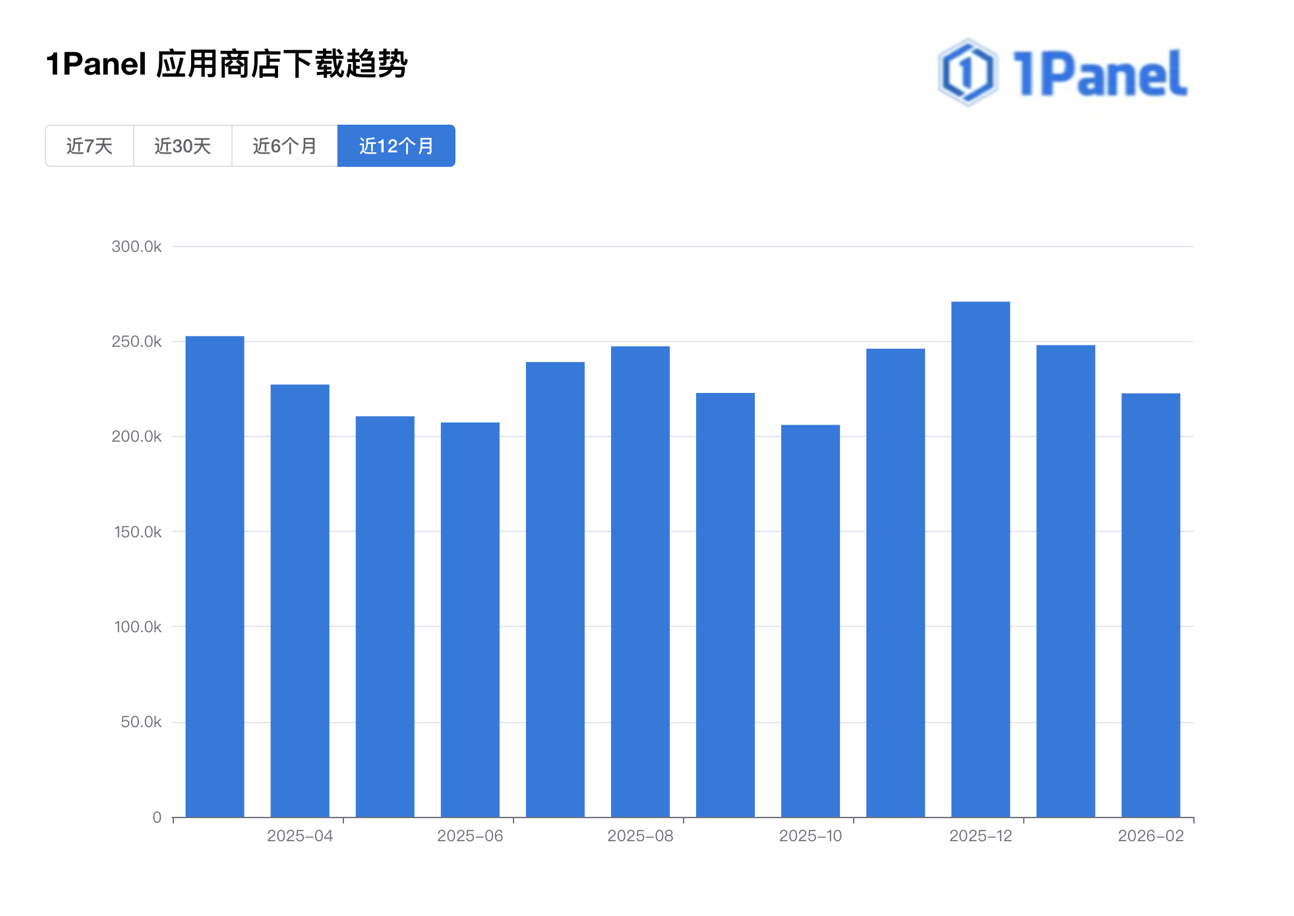Screen dimensions: 1294x916
Task: Click the chart title 1Panel 应用商店下载趋势
Action: [x=226, y=64]
